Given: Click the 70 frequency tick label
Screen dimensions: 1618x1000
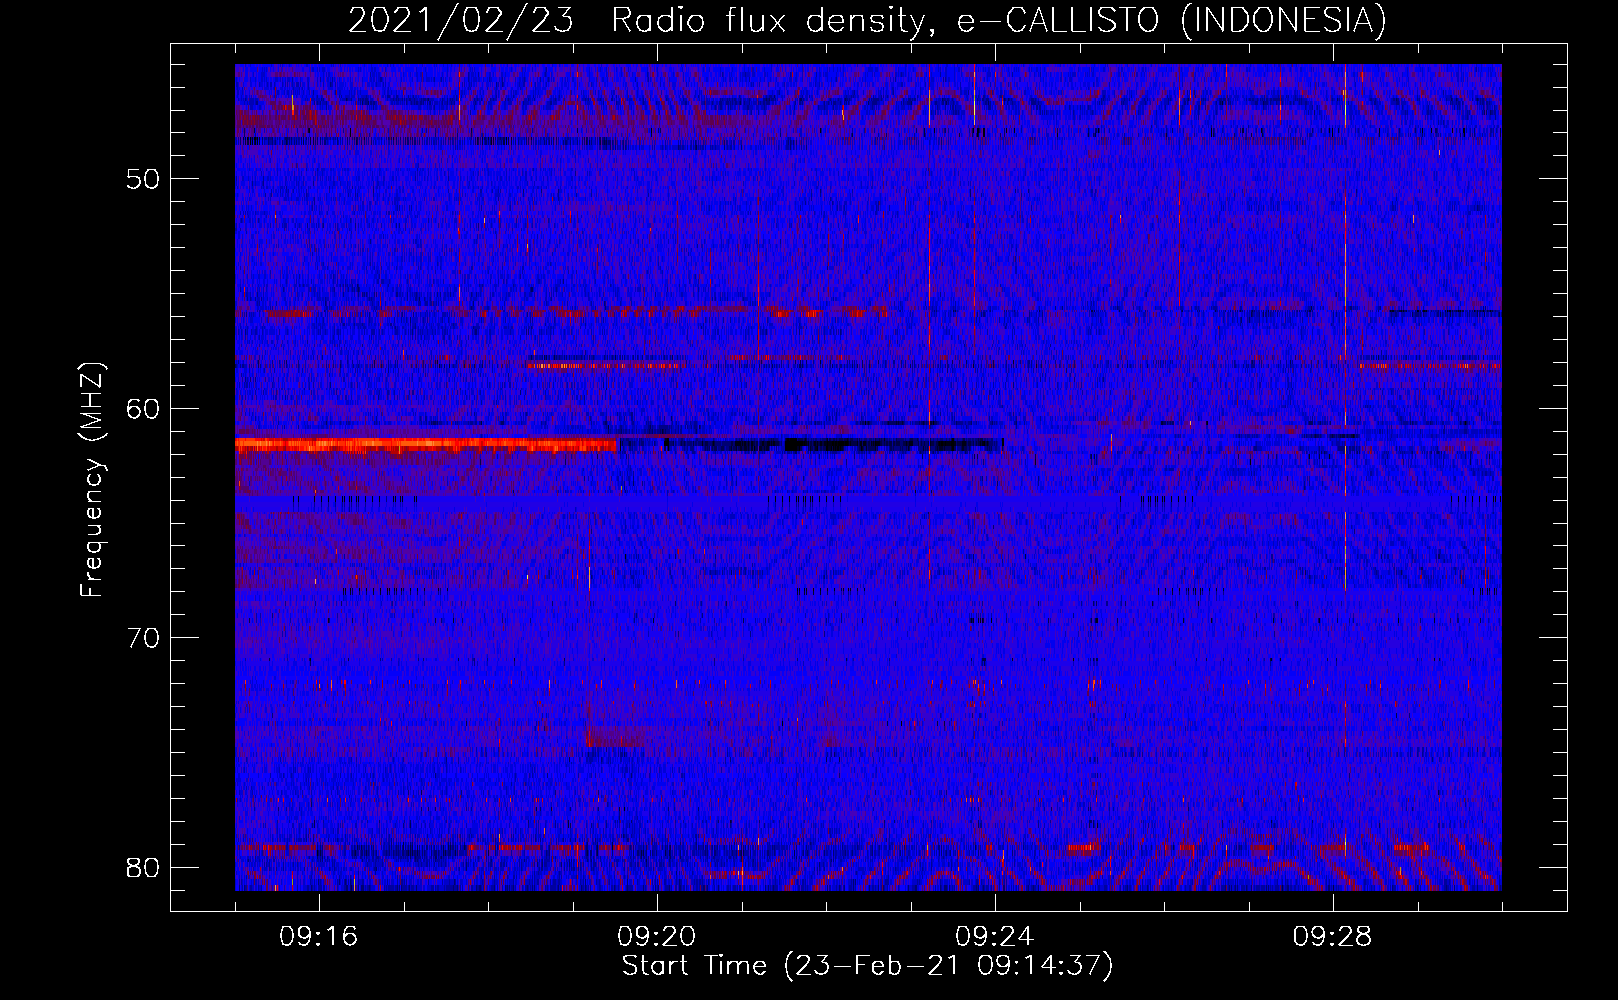Looking at the screenshot, I should (143, 638).
